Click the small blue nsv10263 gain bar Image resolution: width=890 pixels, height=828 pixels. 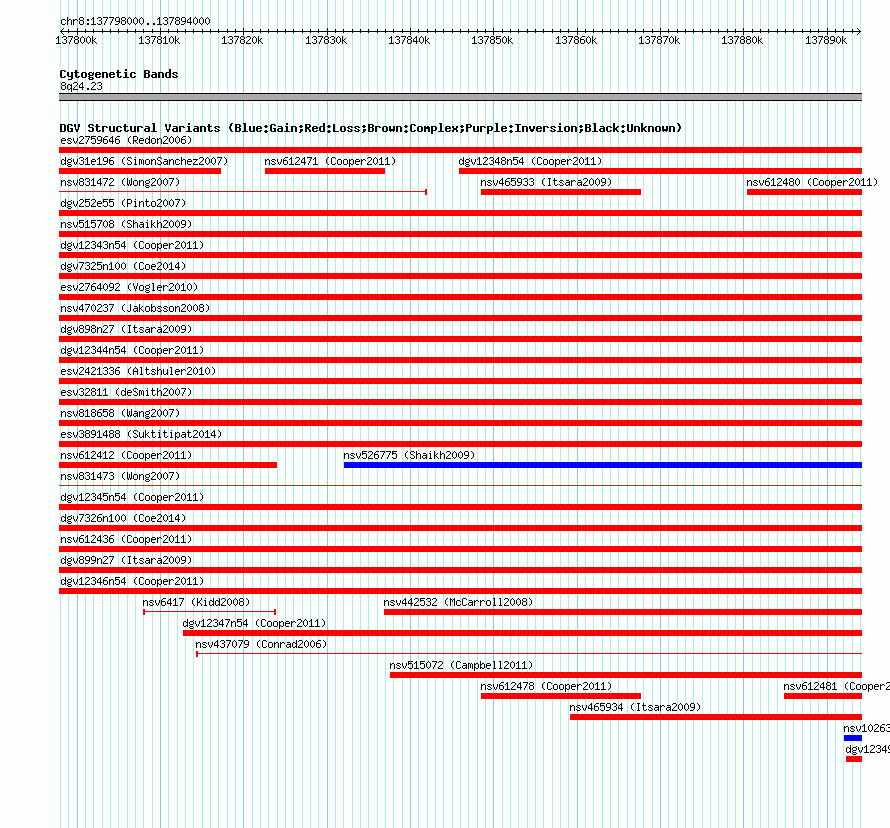[853, 738]
